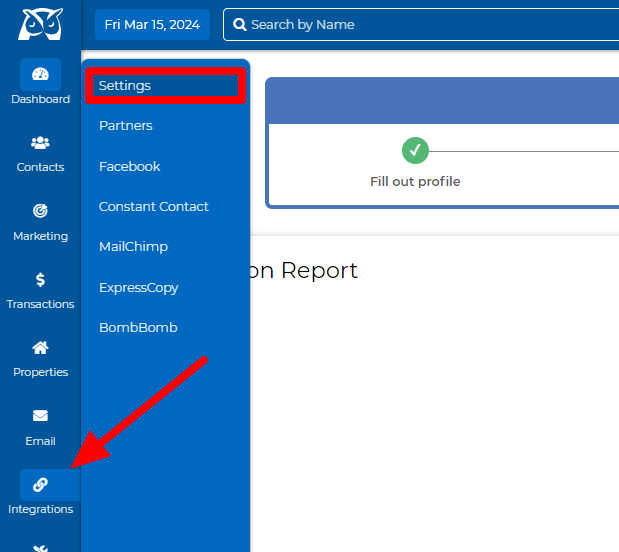Open Integrations via chain link icon
The width and height of the screenshot is (619, 552).
click(x=40, y=484)
